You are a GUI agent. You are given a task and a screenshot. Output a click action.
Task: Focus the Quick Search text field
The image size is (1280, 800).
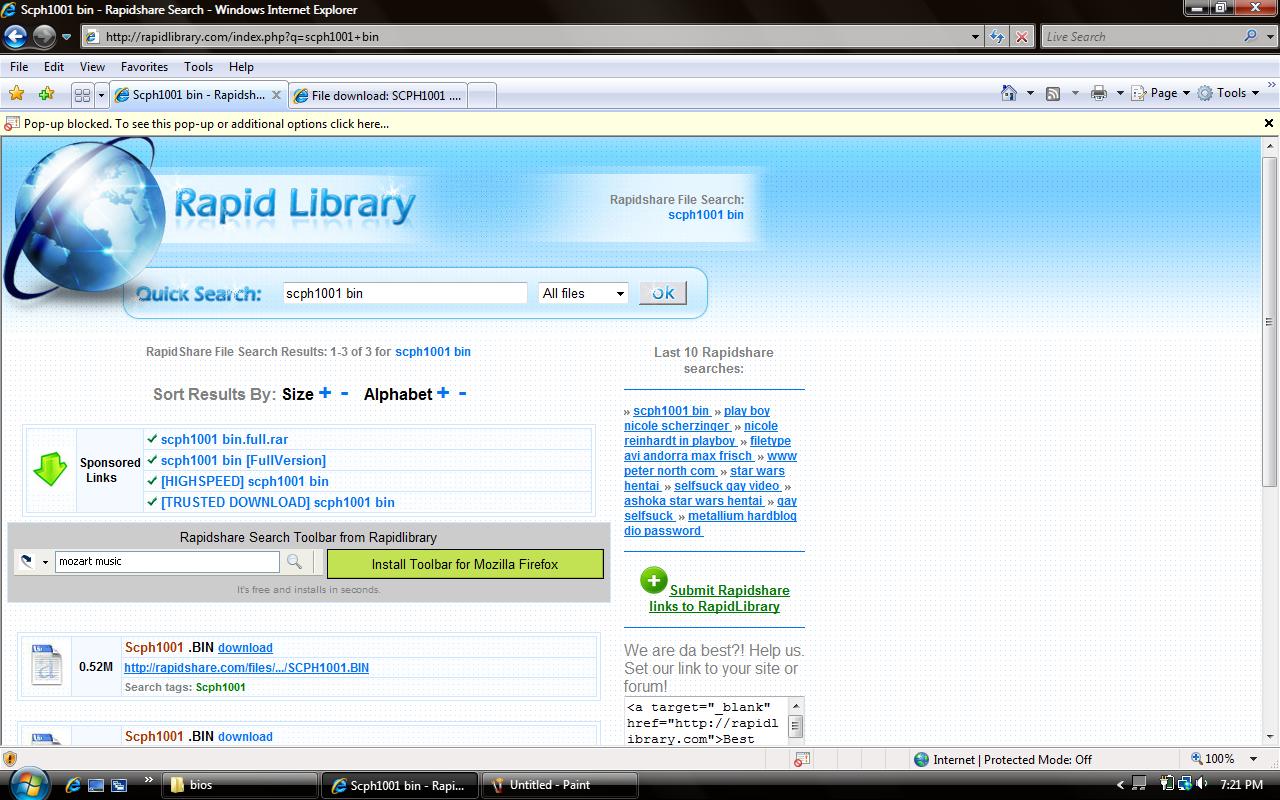[x=404, y=293]
